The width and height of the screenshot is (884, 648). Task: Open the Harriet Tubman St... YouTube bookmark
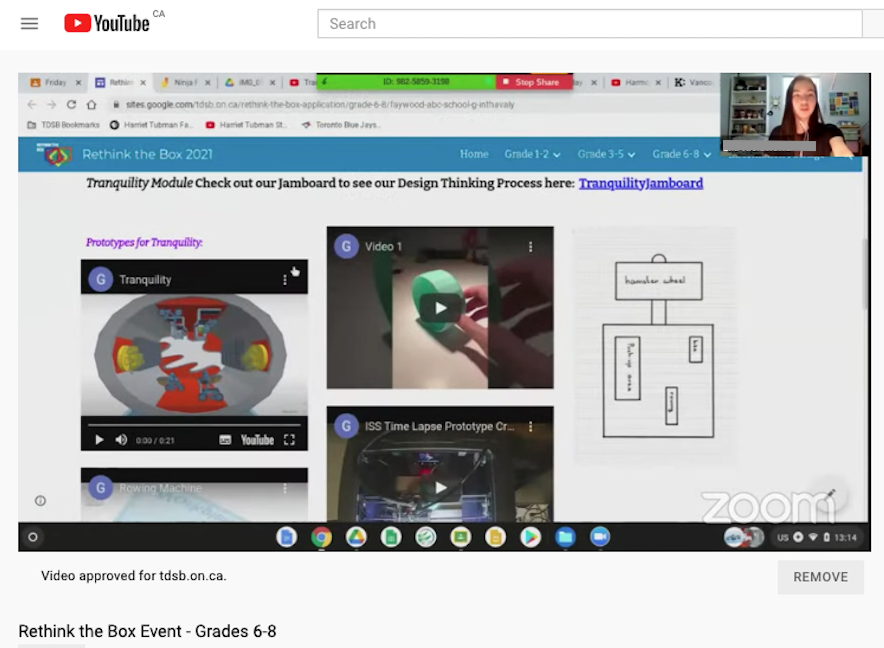tap(246, 125)
